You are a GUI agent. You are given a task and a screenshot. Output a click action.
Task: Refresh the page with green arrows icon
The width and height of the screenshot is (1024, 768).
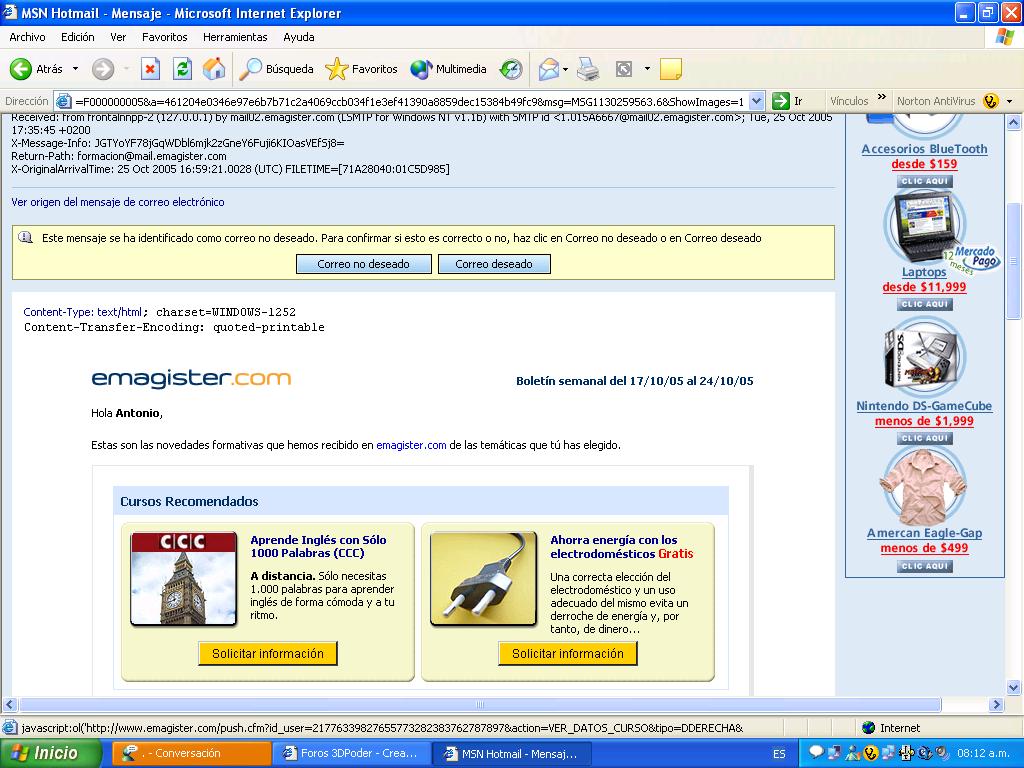pos(182,69)
